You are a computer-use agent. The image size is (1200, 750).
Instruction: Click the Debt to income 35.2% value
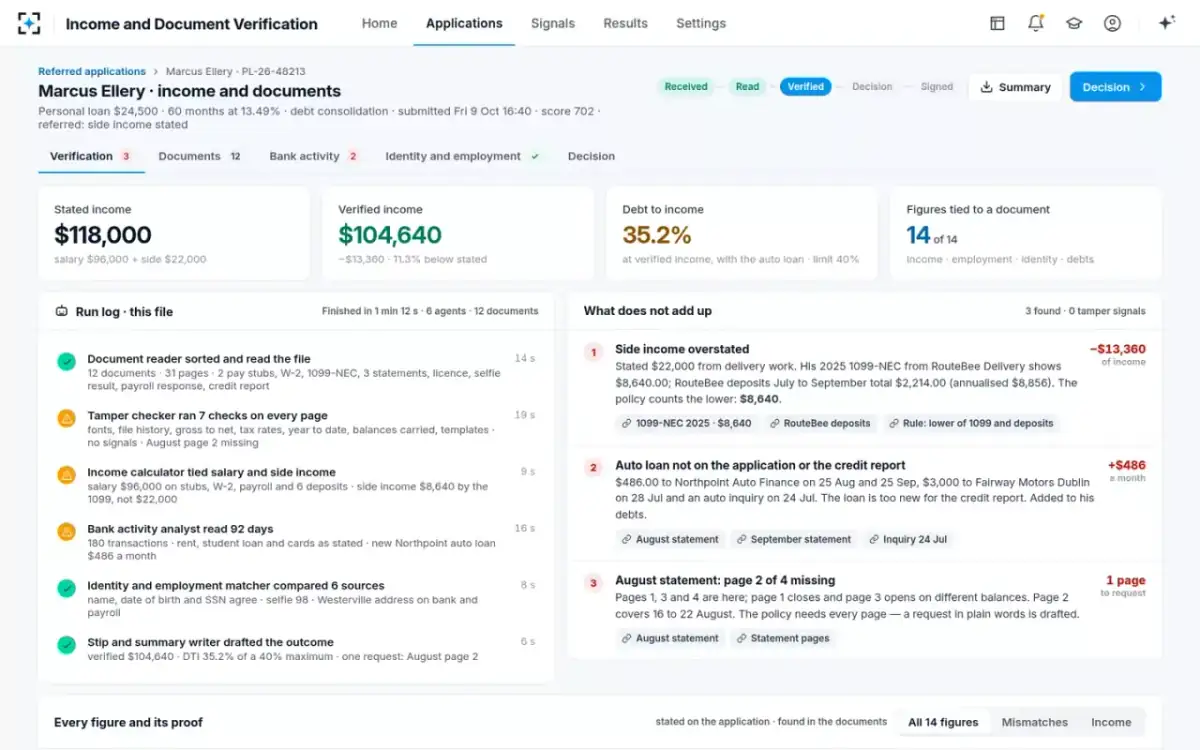point(656,235)
